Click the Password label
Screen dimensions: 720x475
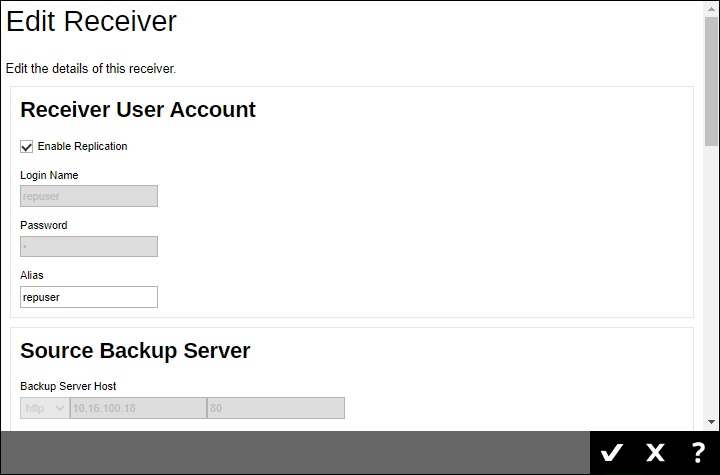point(44,225)
